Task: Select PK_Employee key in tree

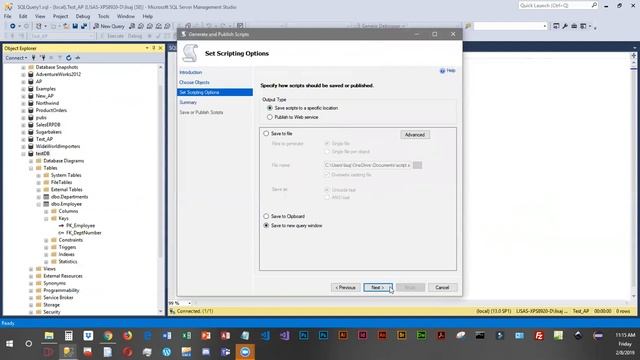Action: tap(80, 226)
